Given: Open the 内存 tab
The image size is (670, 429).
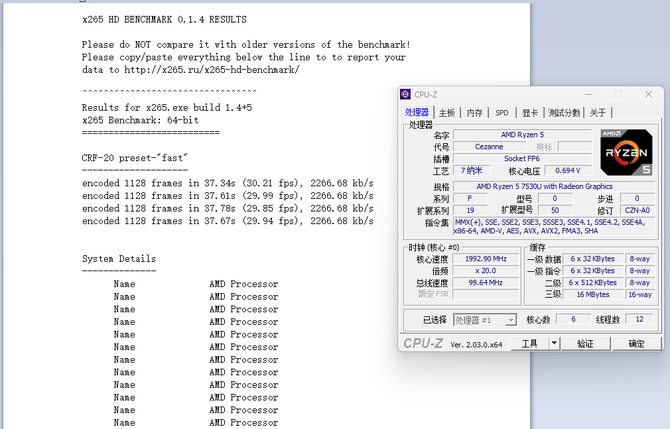Looking at the screenshot, I should [474, 113].
